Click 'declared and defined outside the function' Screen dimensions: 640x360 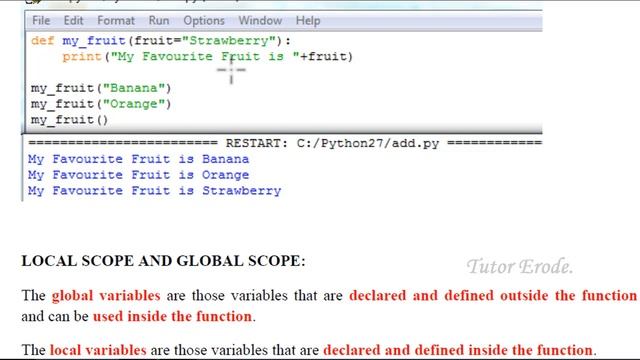click(493, 296)
